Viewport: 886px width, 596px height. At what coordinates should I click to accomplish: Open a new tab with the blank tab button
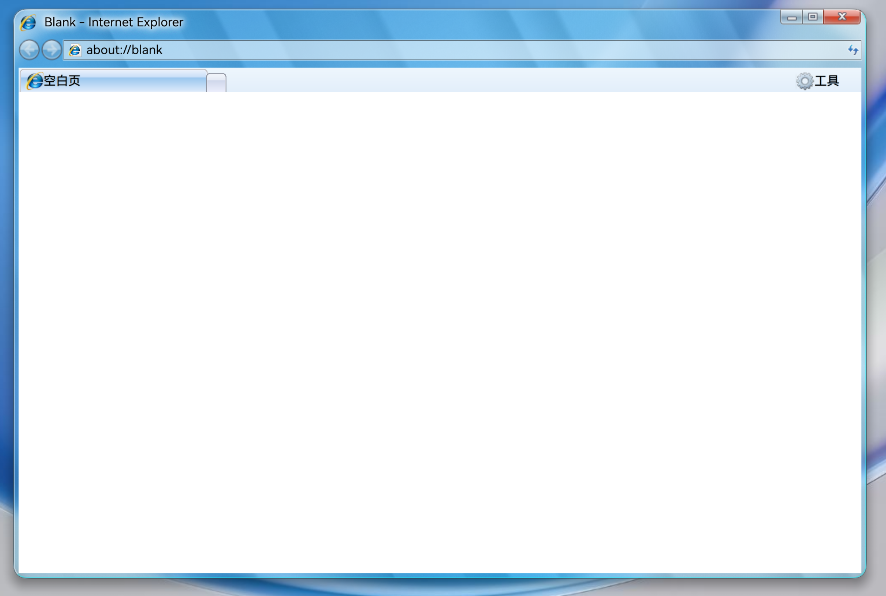[x=216, y=82]
